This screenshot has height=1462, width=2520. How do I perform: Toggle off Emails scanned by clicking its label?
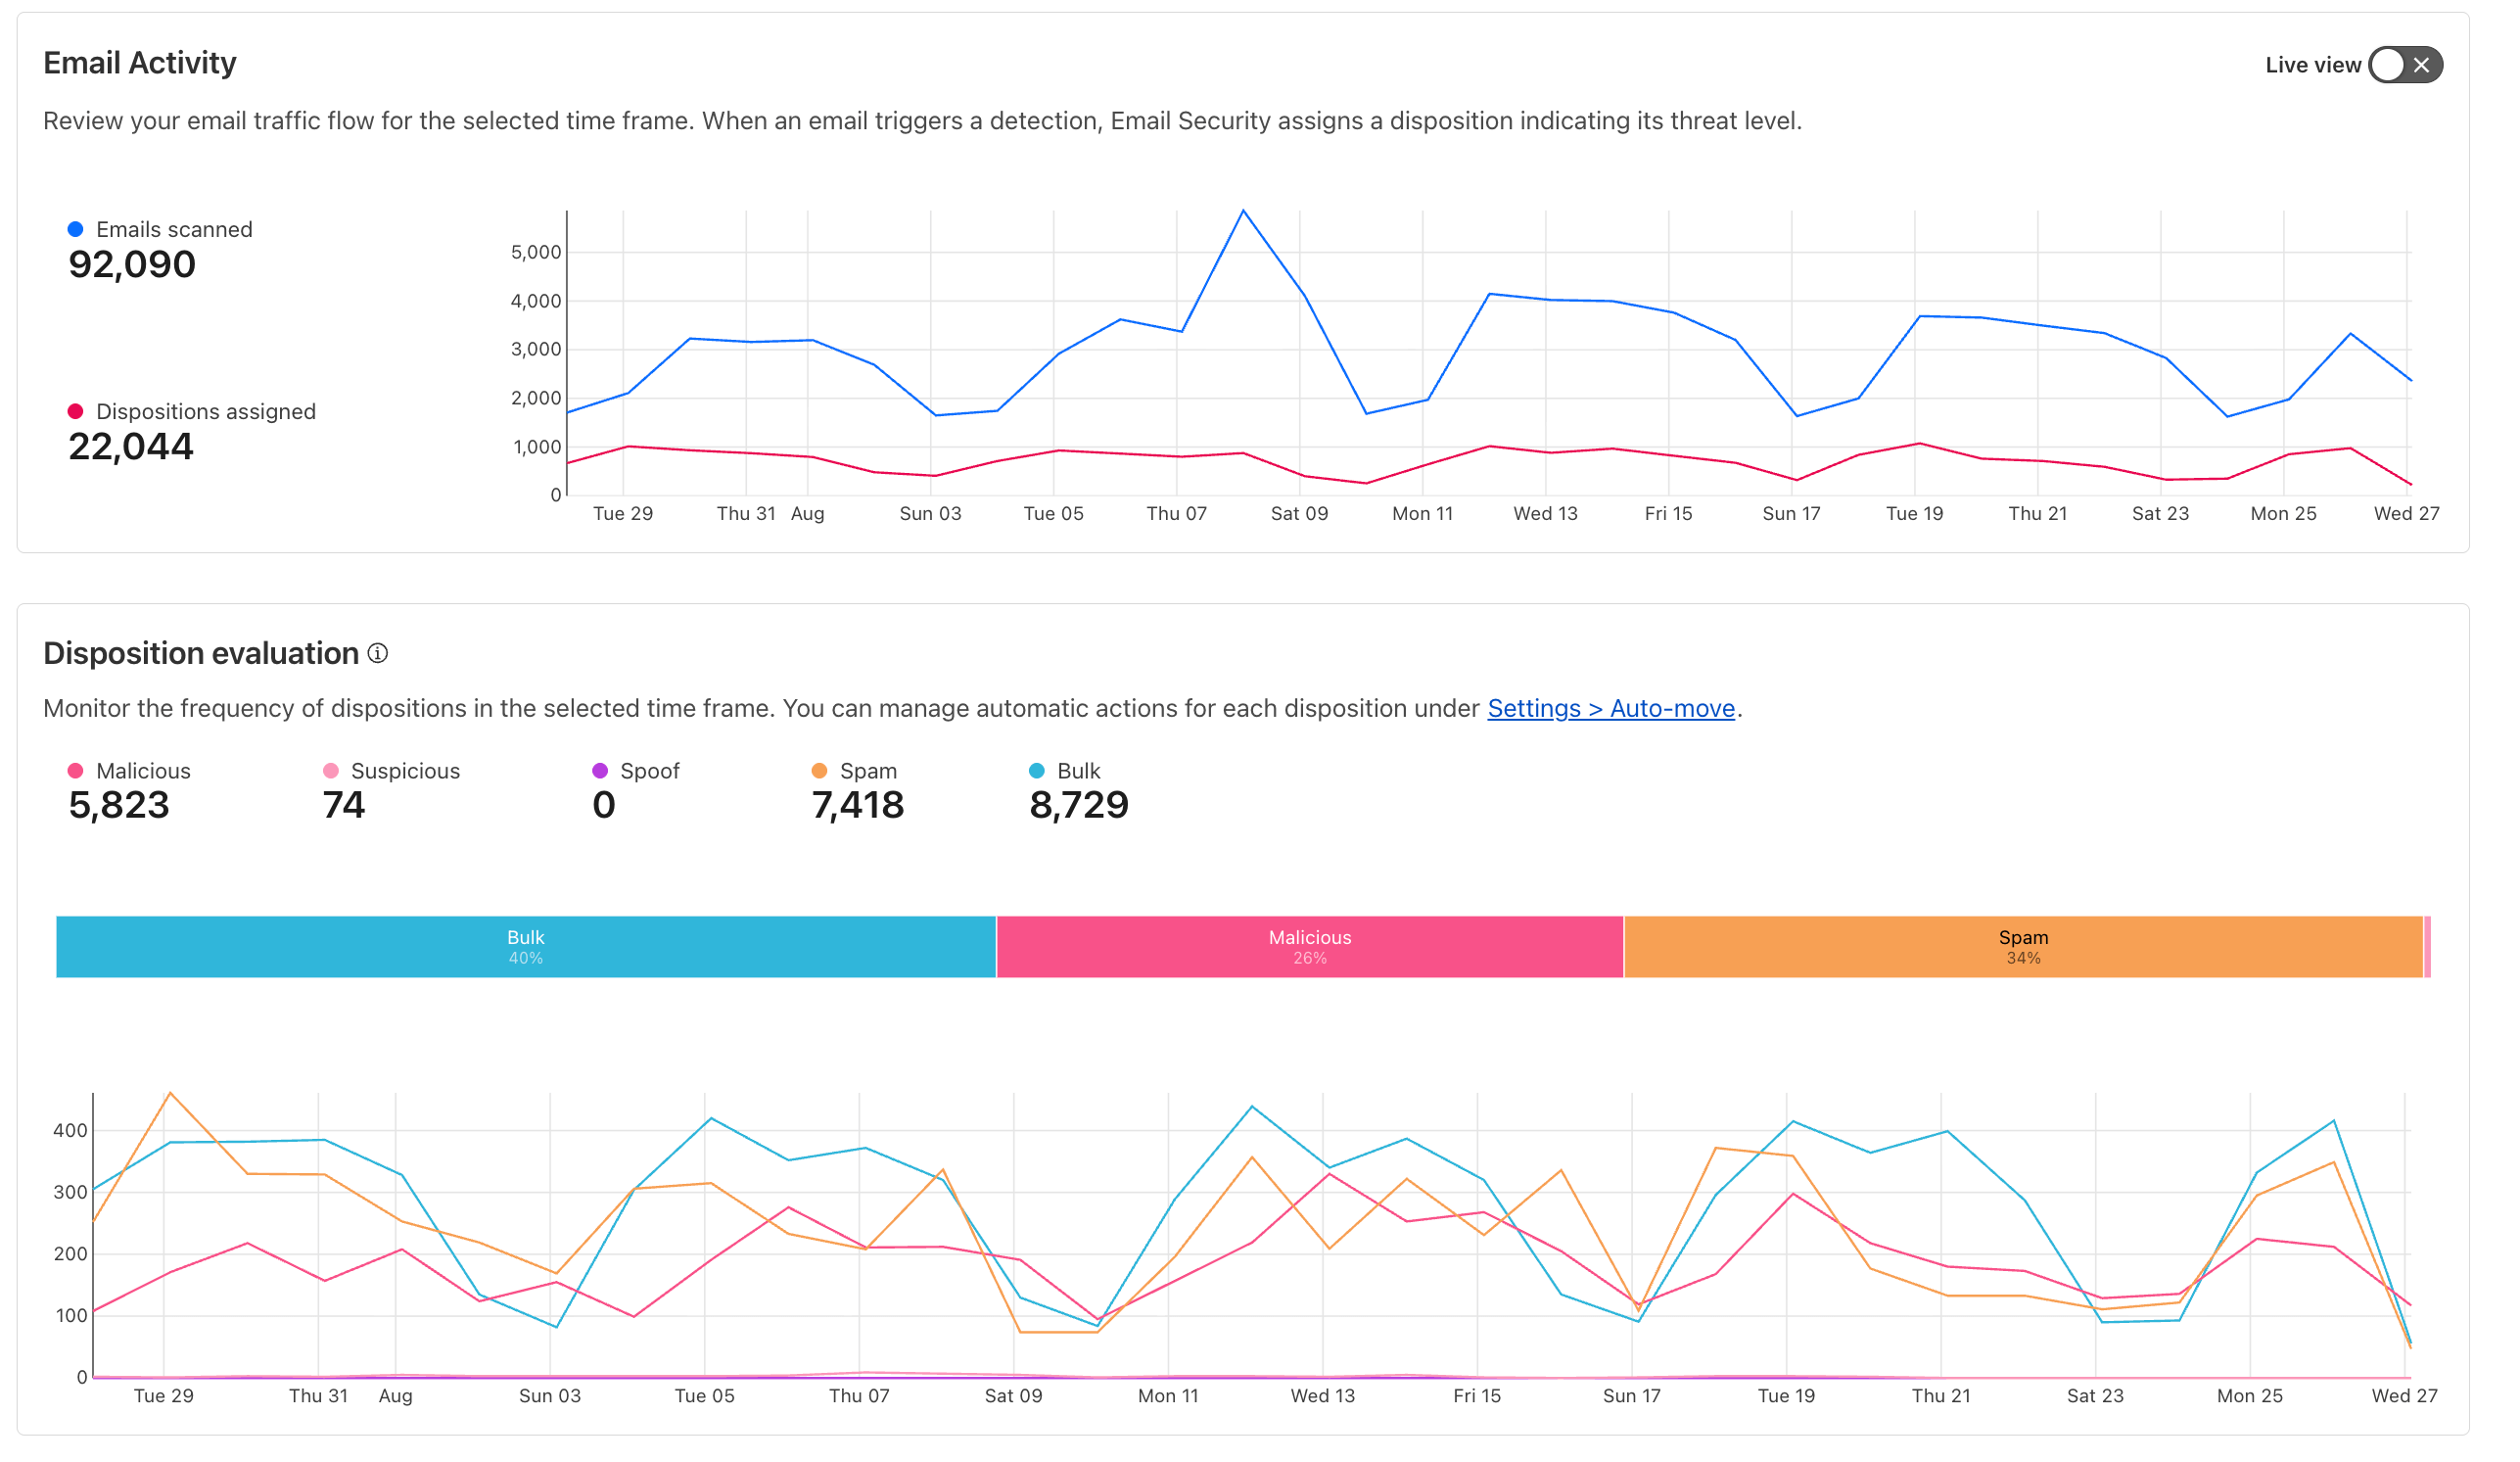pyautogui.click(x=173, y=229)
